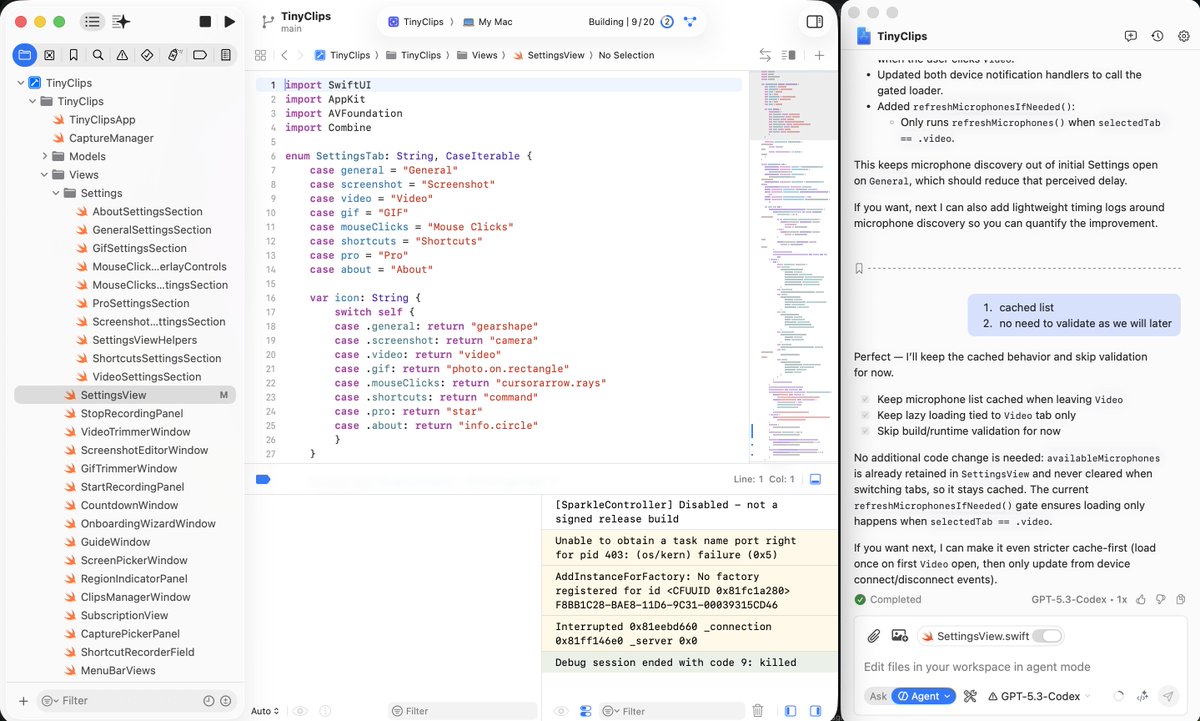Add a new editor pane
The height and width of the screenshot is (721, 1200).
[819, 55]
